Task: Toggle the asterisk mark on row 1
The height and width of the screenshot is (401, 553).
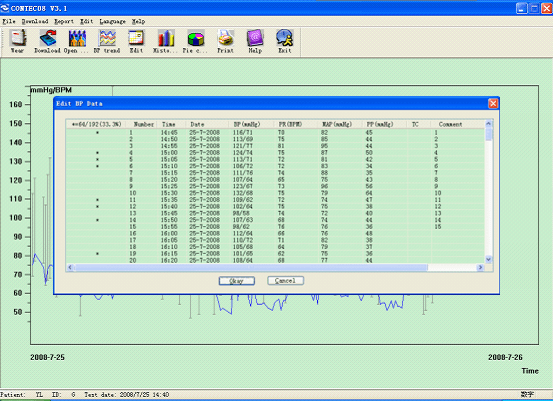Action: pyautogui.click(x=97, y=133)
